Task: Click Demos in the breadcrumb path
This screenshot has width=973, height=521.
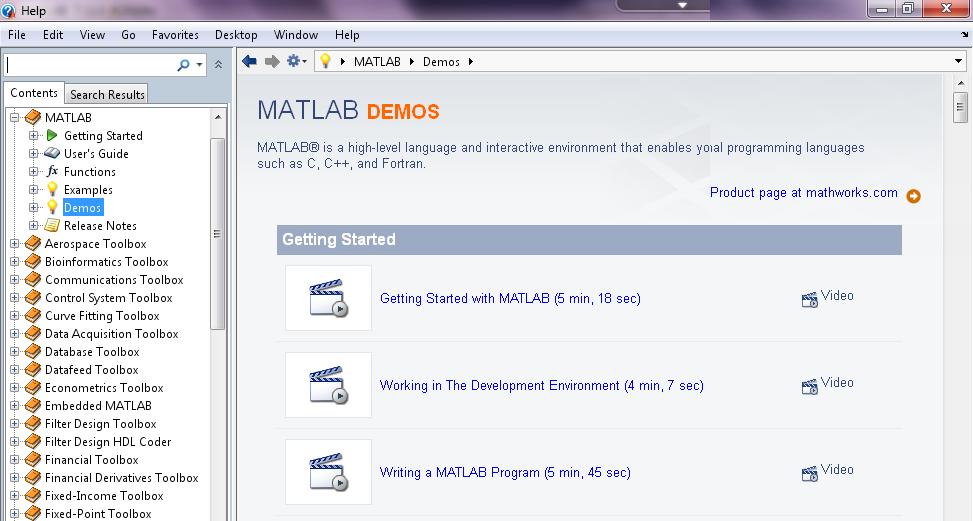Action: click(x=441, y=61)
